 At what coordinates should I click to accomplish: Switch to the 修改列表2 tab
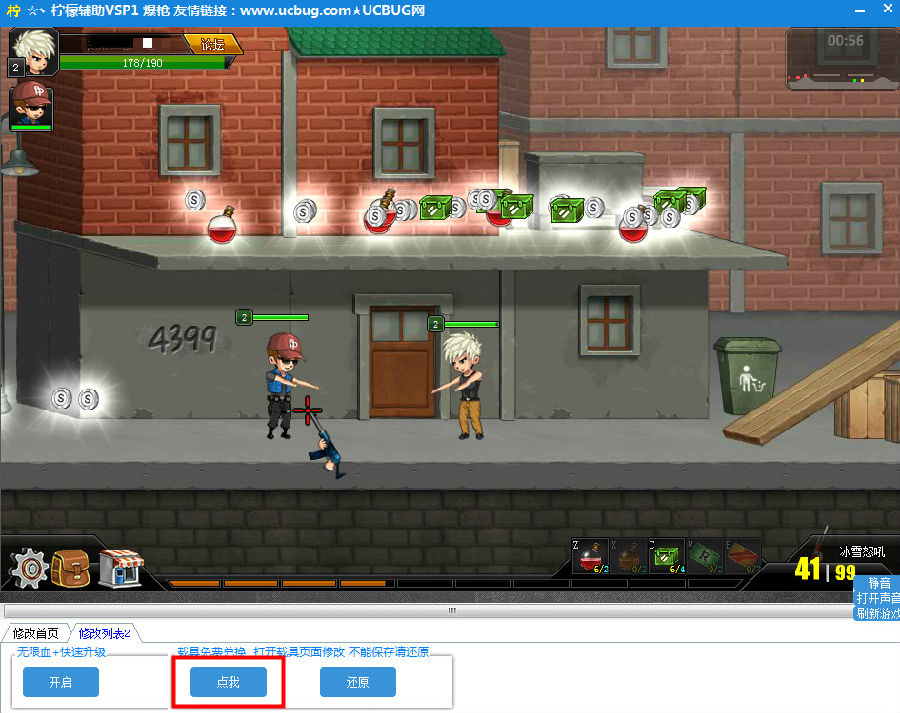click(x=105, y=633)
